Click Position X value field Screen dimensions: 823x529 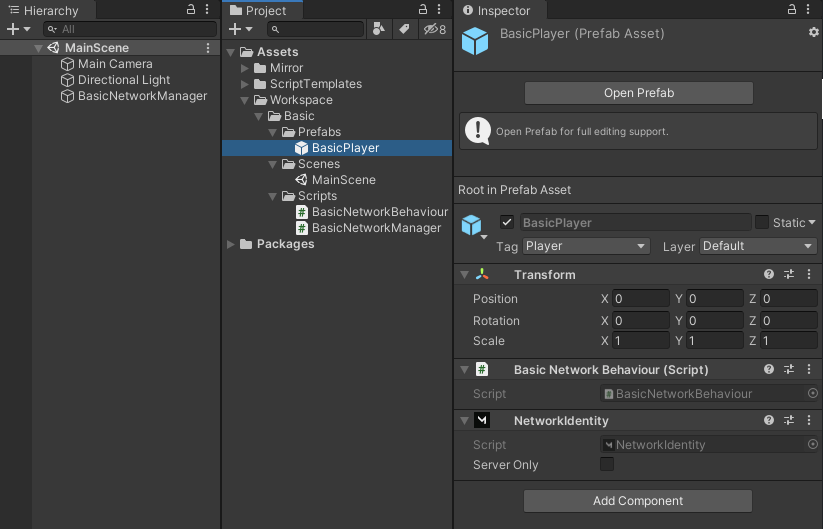click(641, 299)
